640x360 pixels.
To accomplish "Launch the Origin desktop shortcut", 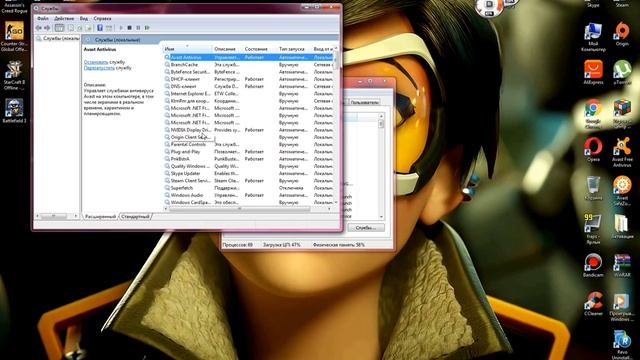I will (622, 34).
